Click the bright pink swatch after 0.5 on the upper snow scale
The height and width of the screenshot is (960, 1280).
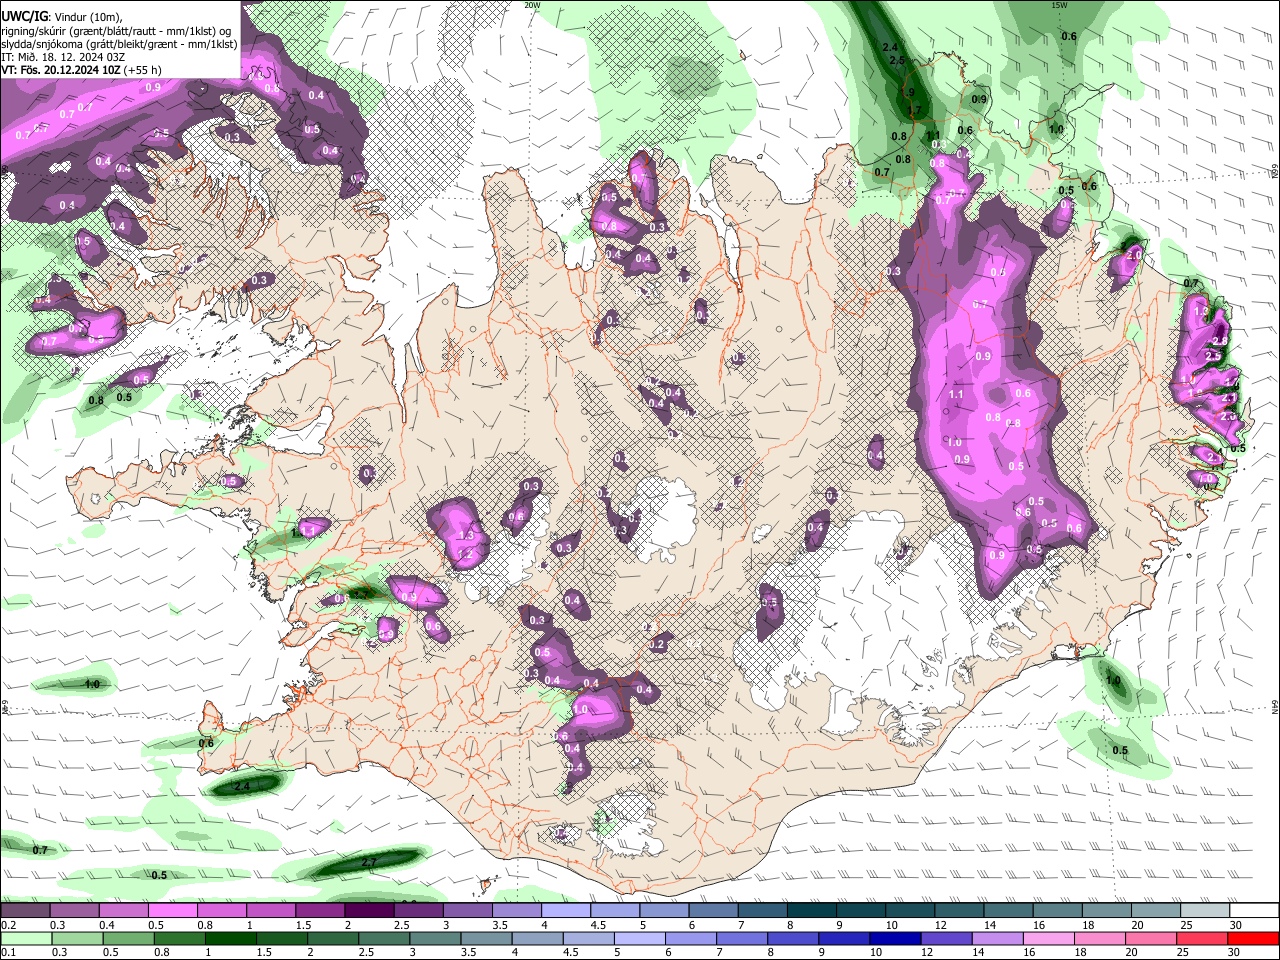(x=172, y=911)
